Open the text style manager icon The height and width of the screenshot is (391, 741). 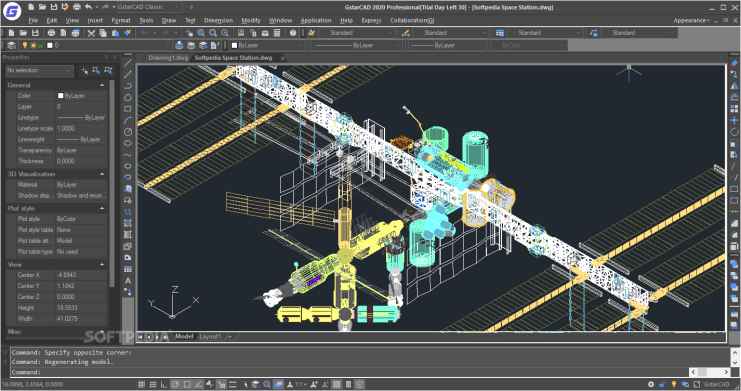311,33
